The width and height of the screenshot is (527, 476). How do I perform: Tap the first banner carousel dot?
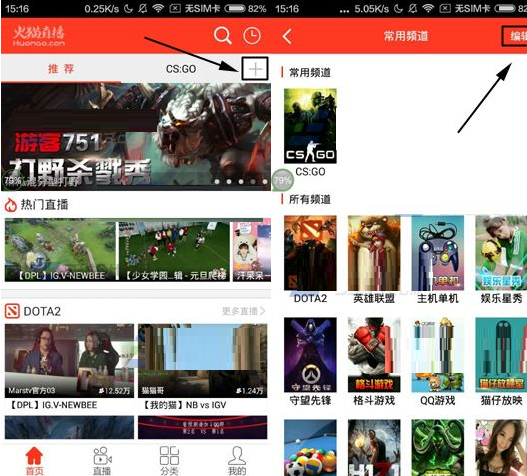pyautogui.click(x=217, y=182)
